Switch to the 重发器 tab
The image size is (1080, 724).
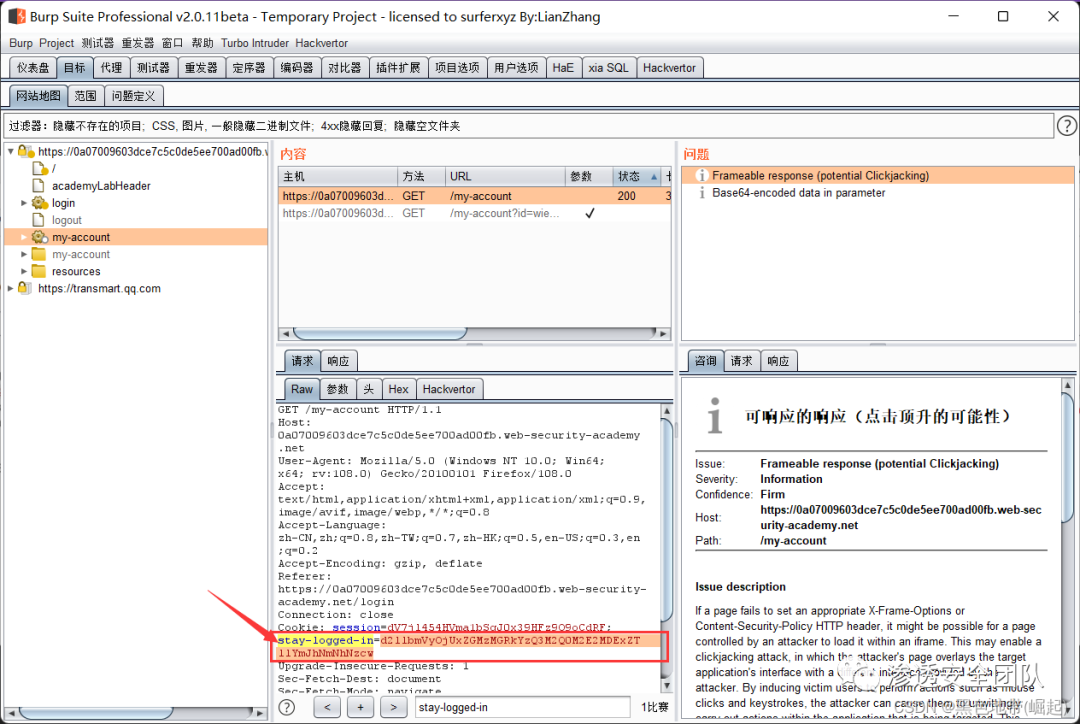coord(201,68)
